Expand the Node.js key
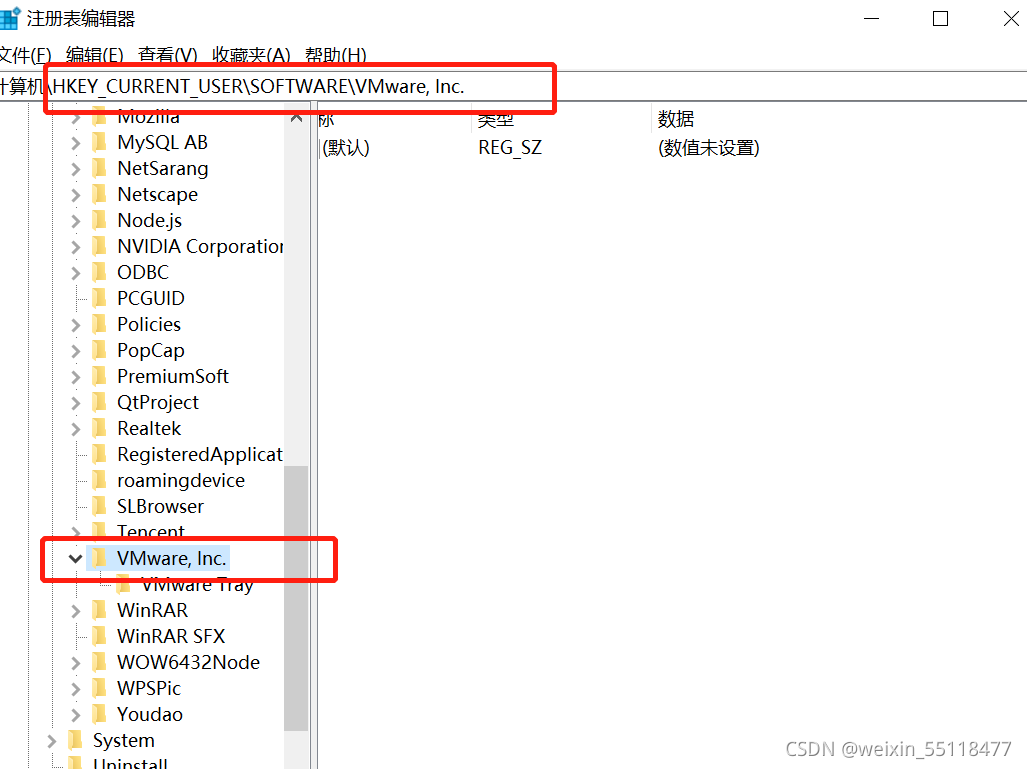Image resolution: width=1027 pixels, height=769 pixels. click(x=76, y=221)
